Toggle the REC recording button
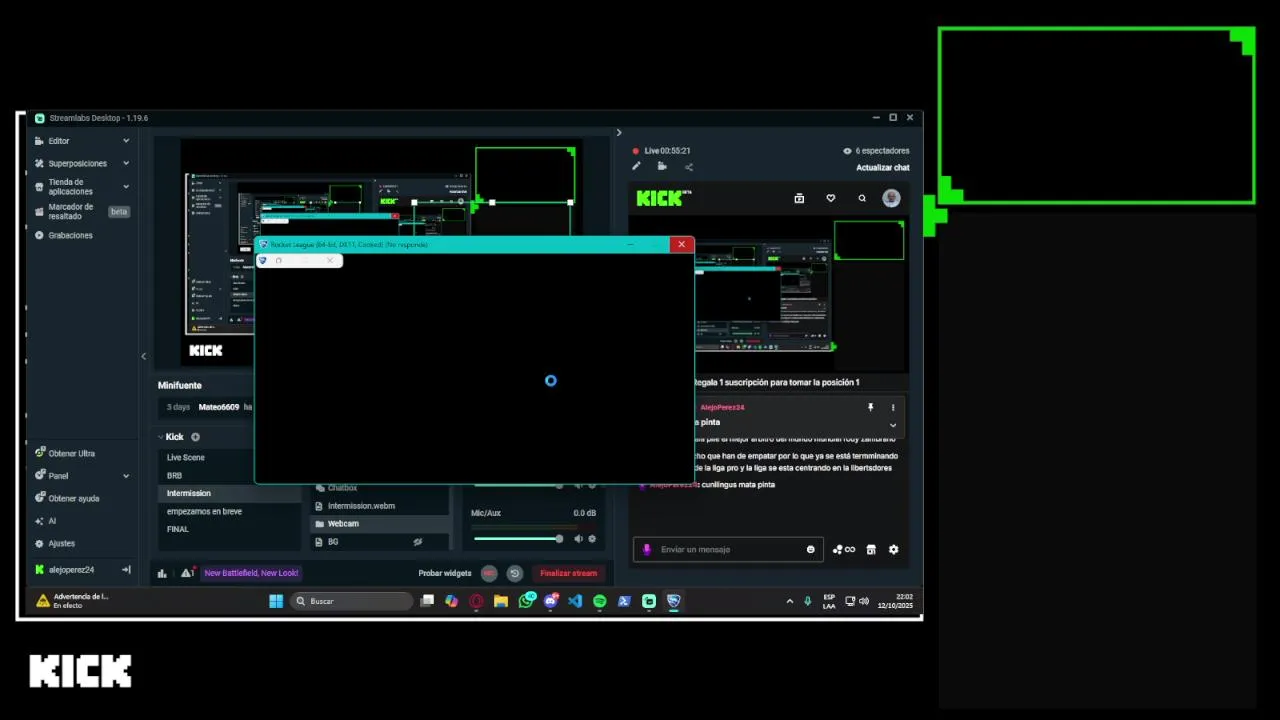This screenshot has width=1280, height=720. click(489, 573)
